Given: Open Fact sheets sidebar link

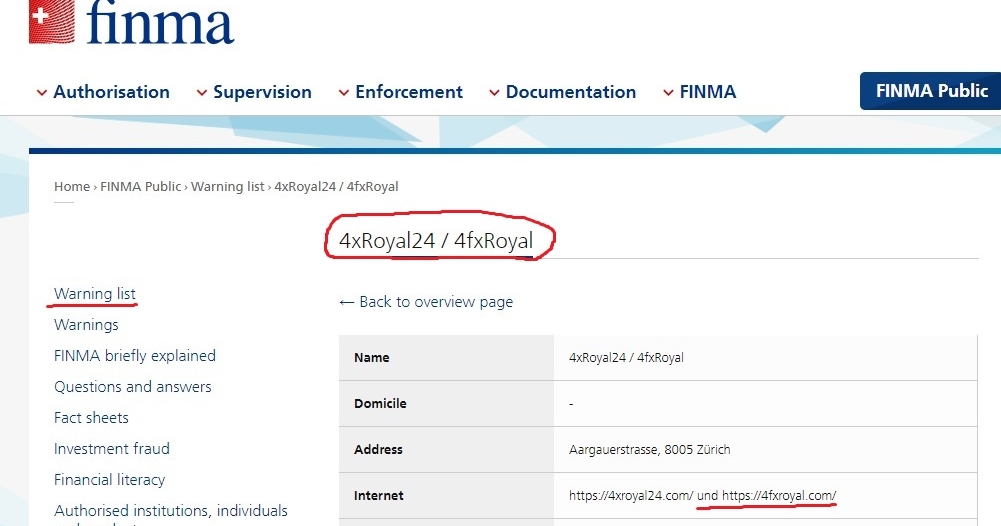Looking at the screenshot, I should point(91,417).
